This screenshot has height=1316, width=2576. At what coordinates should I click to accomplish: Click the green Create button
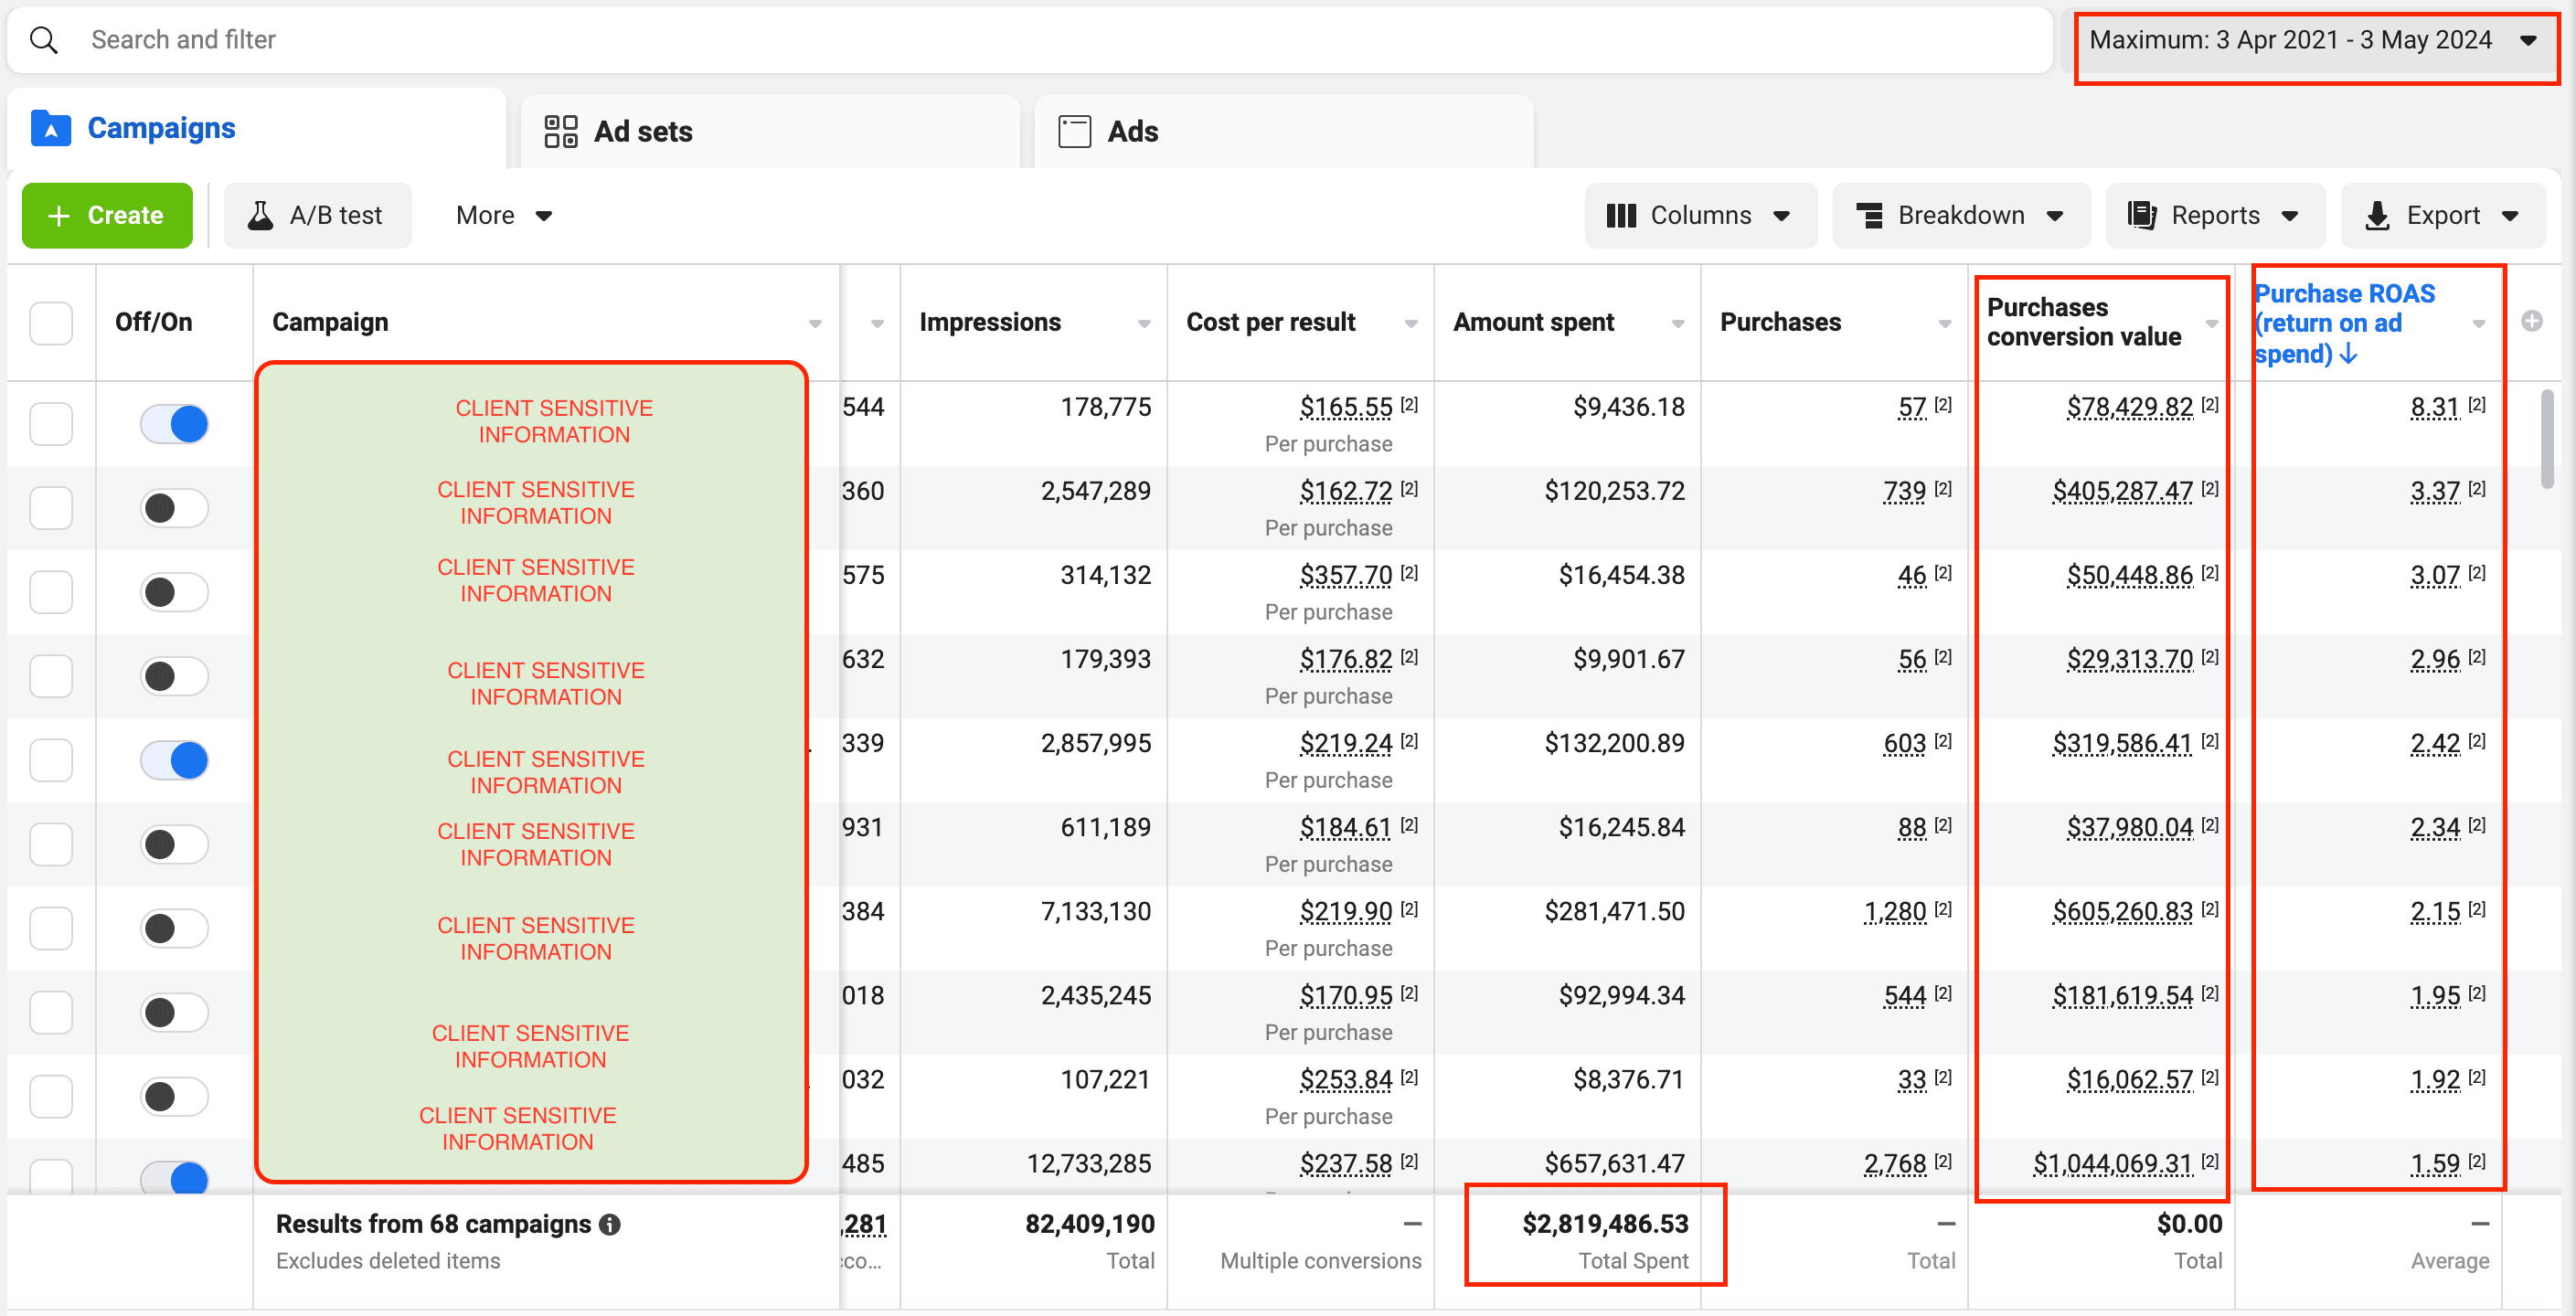coord(107,215)
